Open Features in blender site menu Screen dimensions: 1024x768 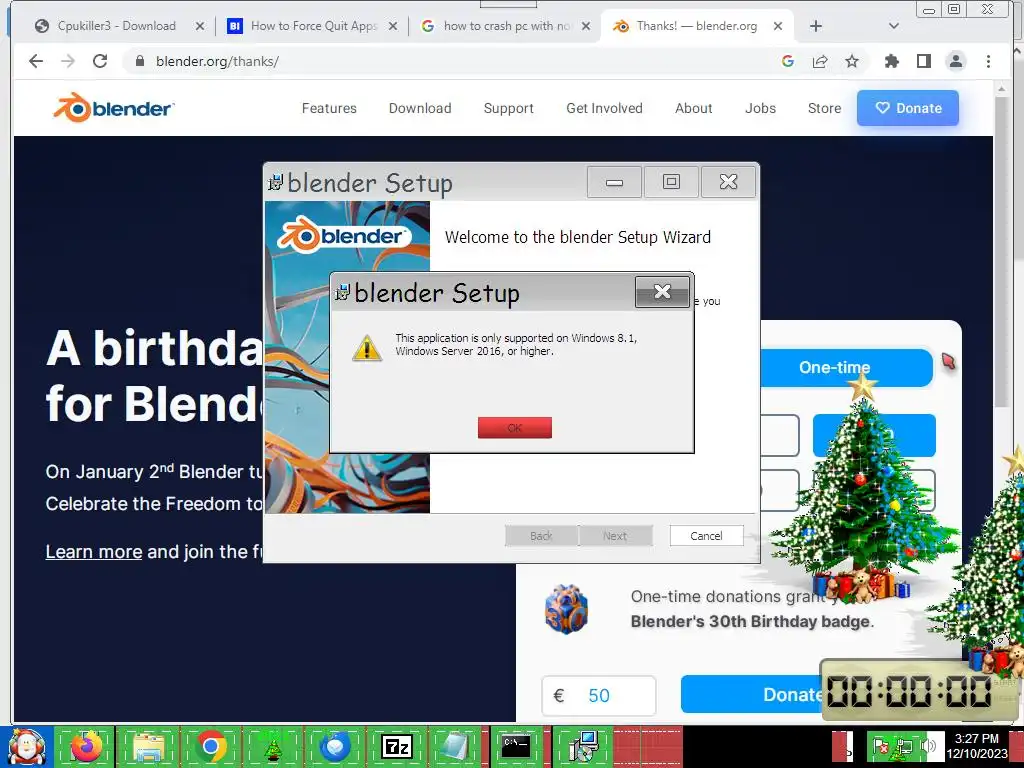(329, 108)
